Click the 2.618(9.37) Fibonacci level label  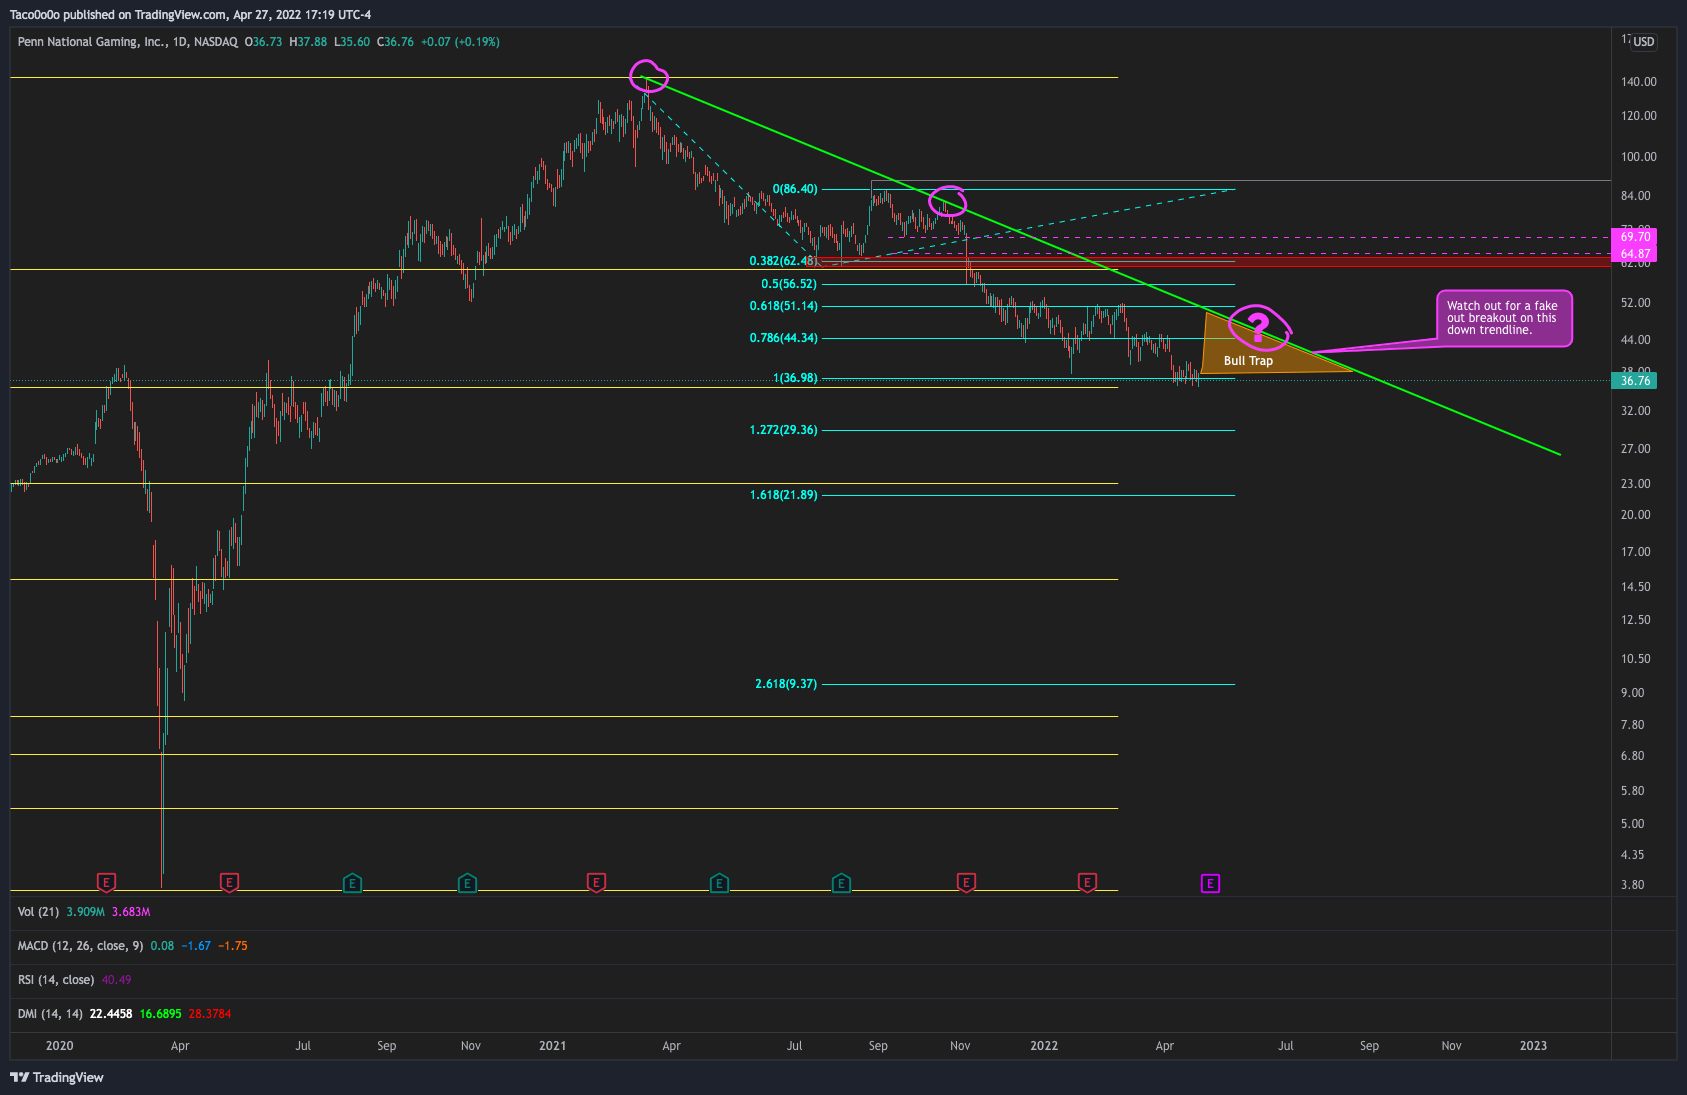[x=786, y=684]
